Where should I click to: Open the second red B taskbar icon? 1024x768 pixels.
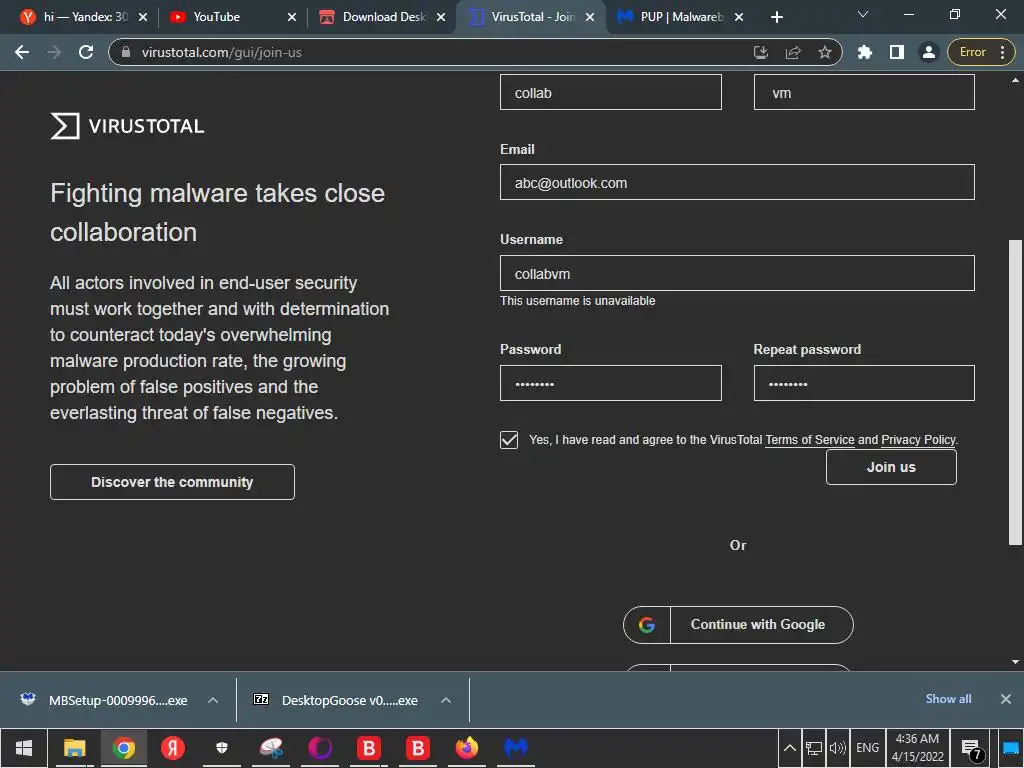[x=417, y=748]
